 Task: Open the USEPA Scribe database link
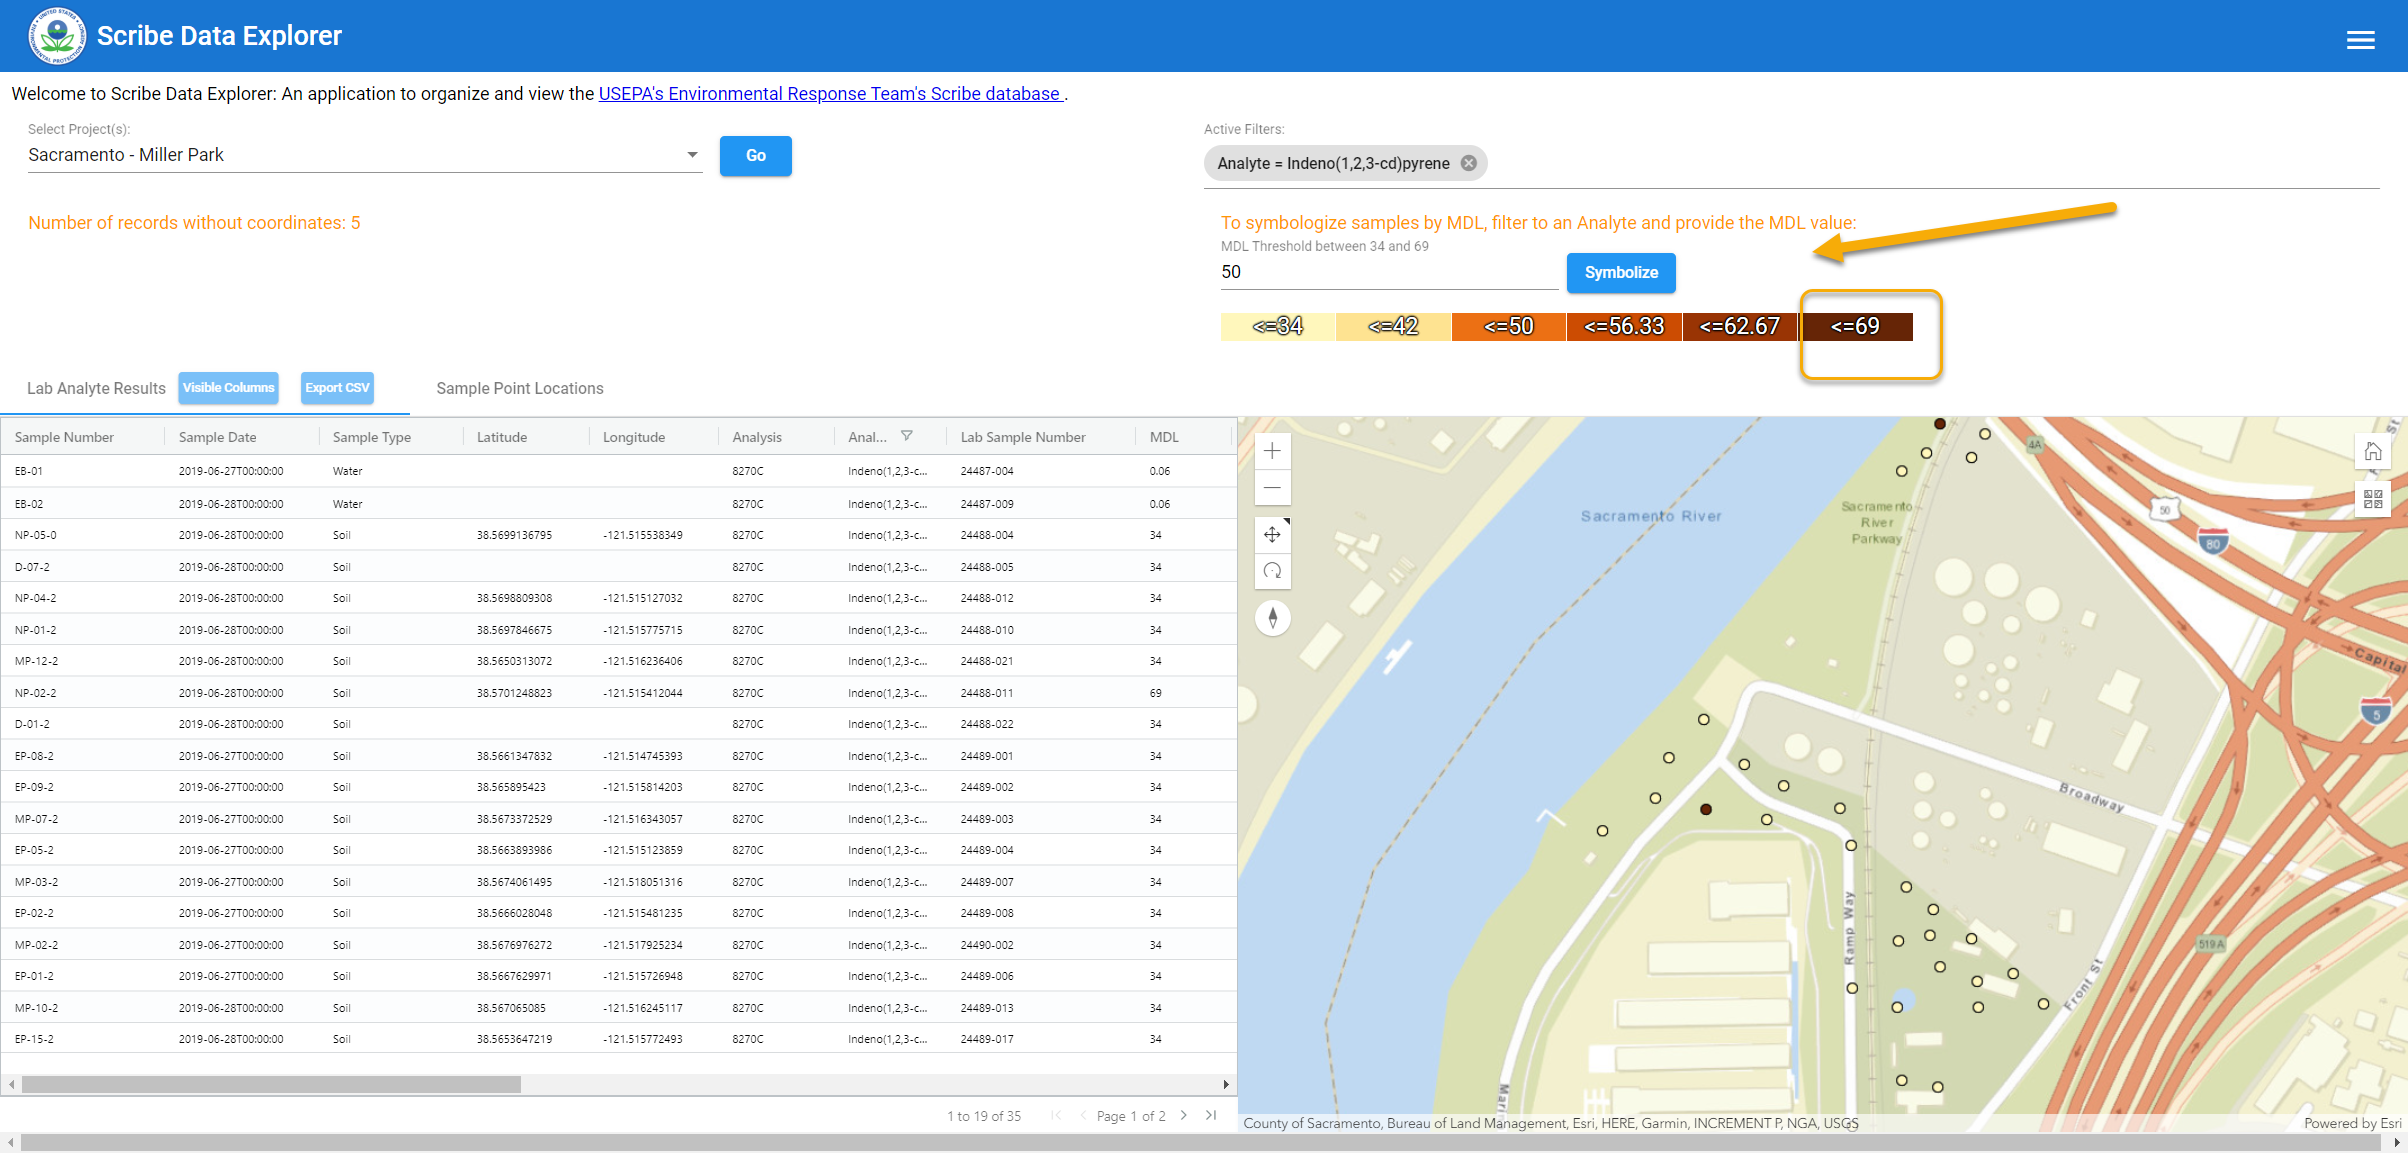click(830, 94)
